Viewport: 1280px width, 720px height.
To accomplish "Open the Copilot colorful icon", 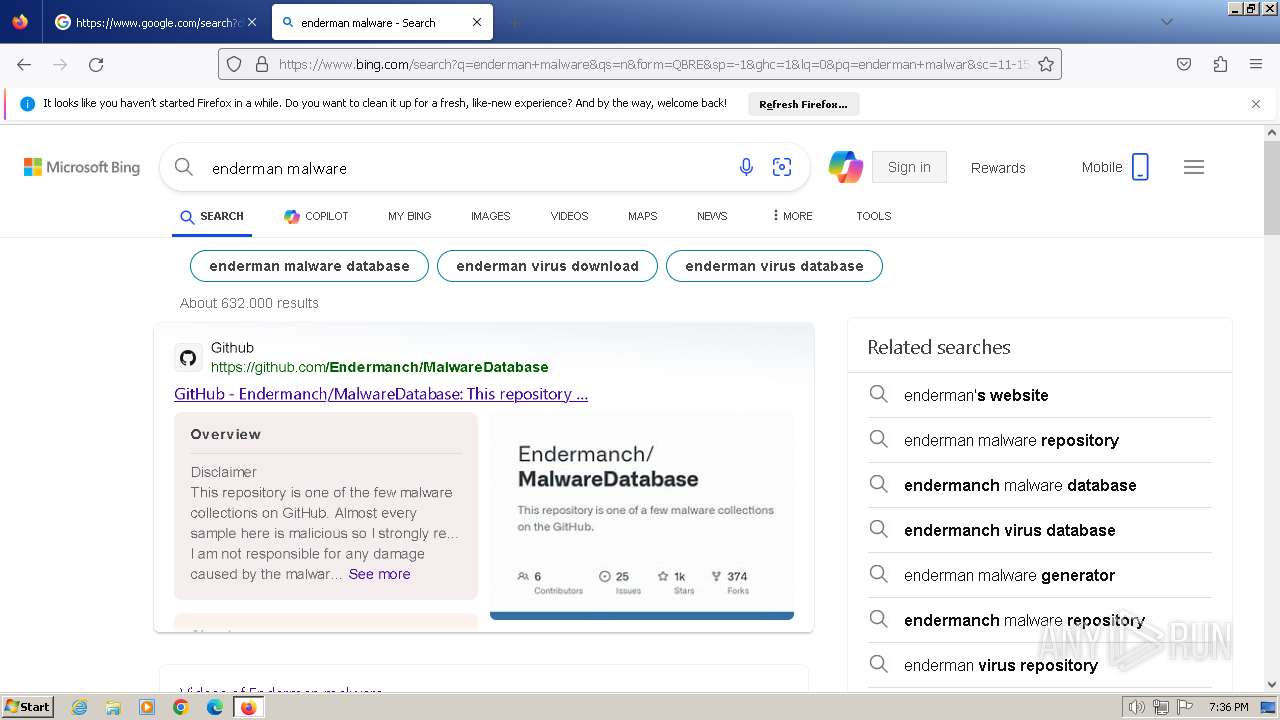I will coord(845,167).
